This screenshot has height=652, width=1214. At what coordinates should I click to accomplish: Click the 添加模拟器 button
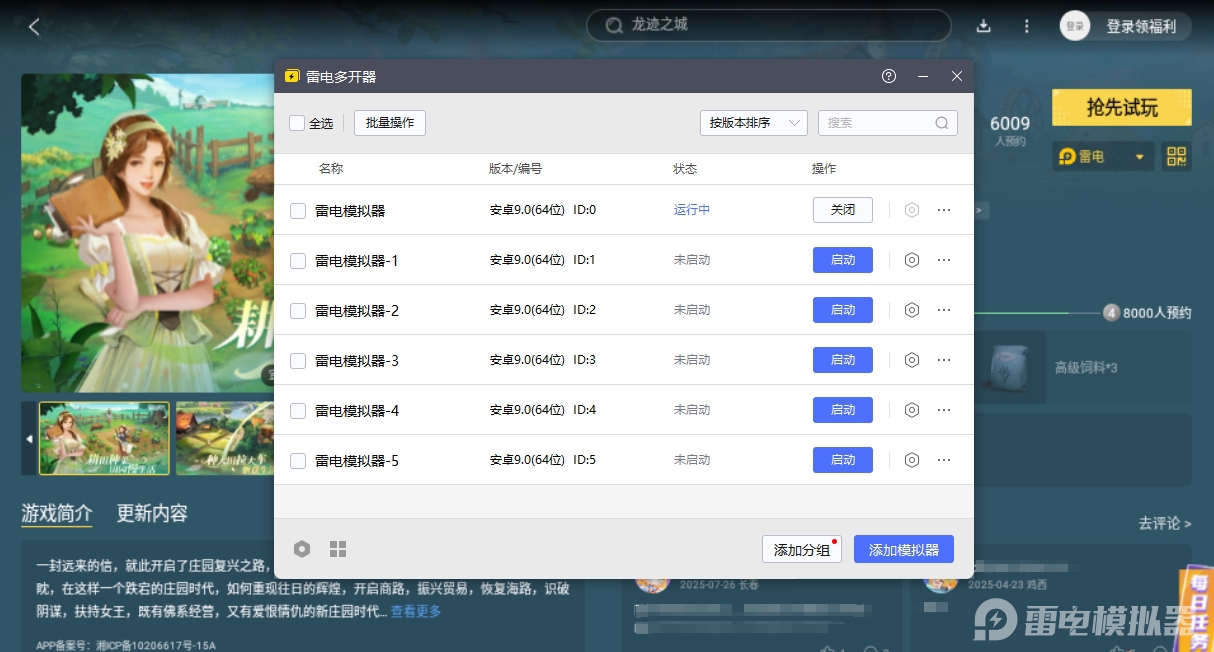coord(903,549)
